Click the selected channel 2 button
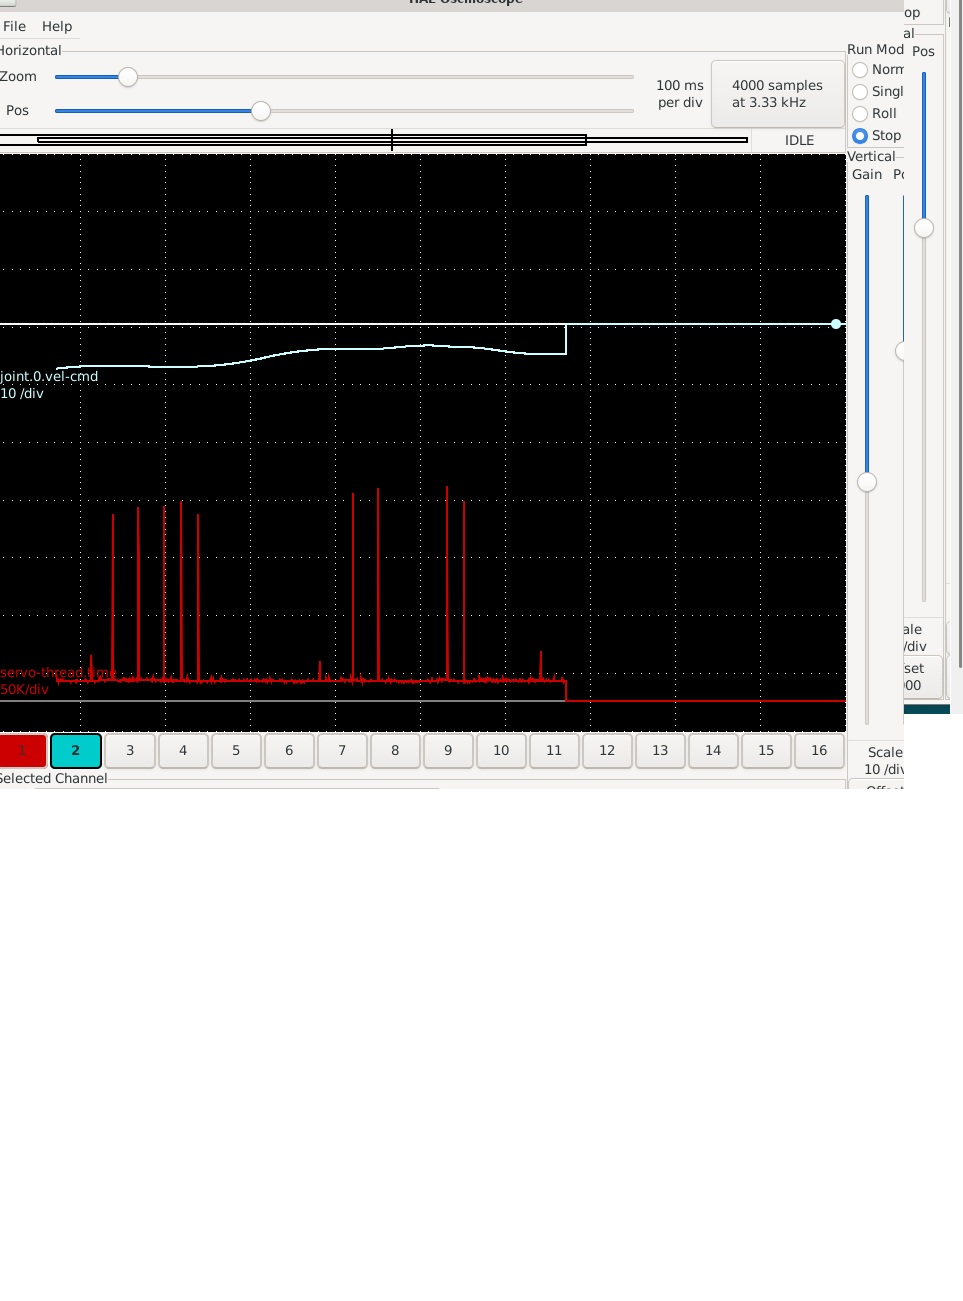963x1301 pixels. click(x=75, y=750)
